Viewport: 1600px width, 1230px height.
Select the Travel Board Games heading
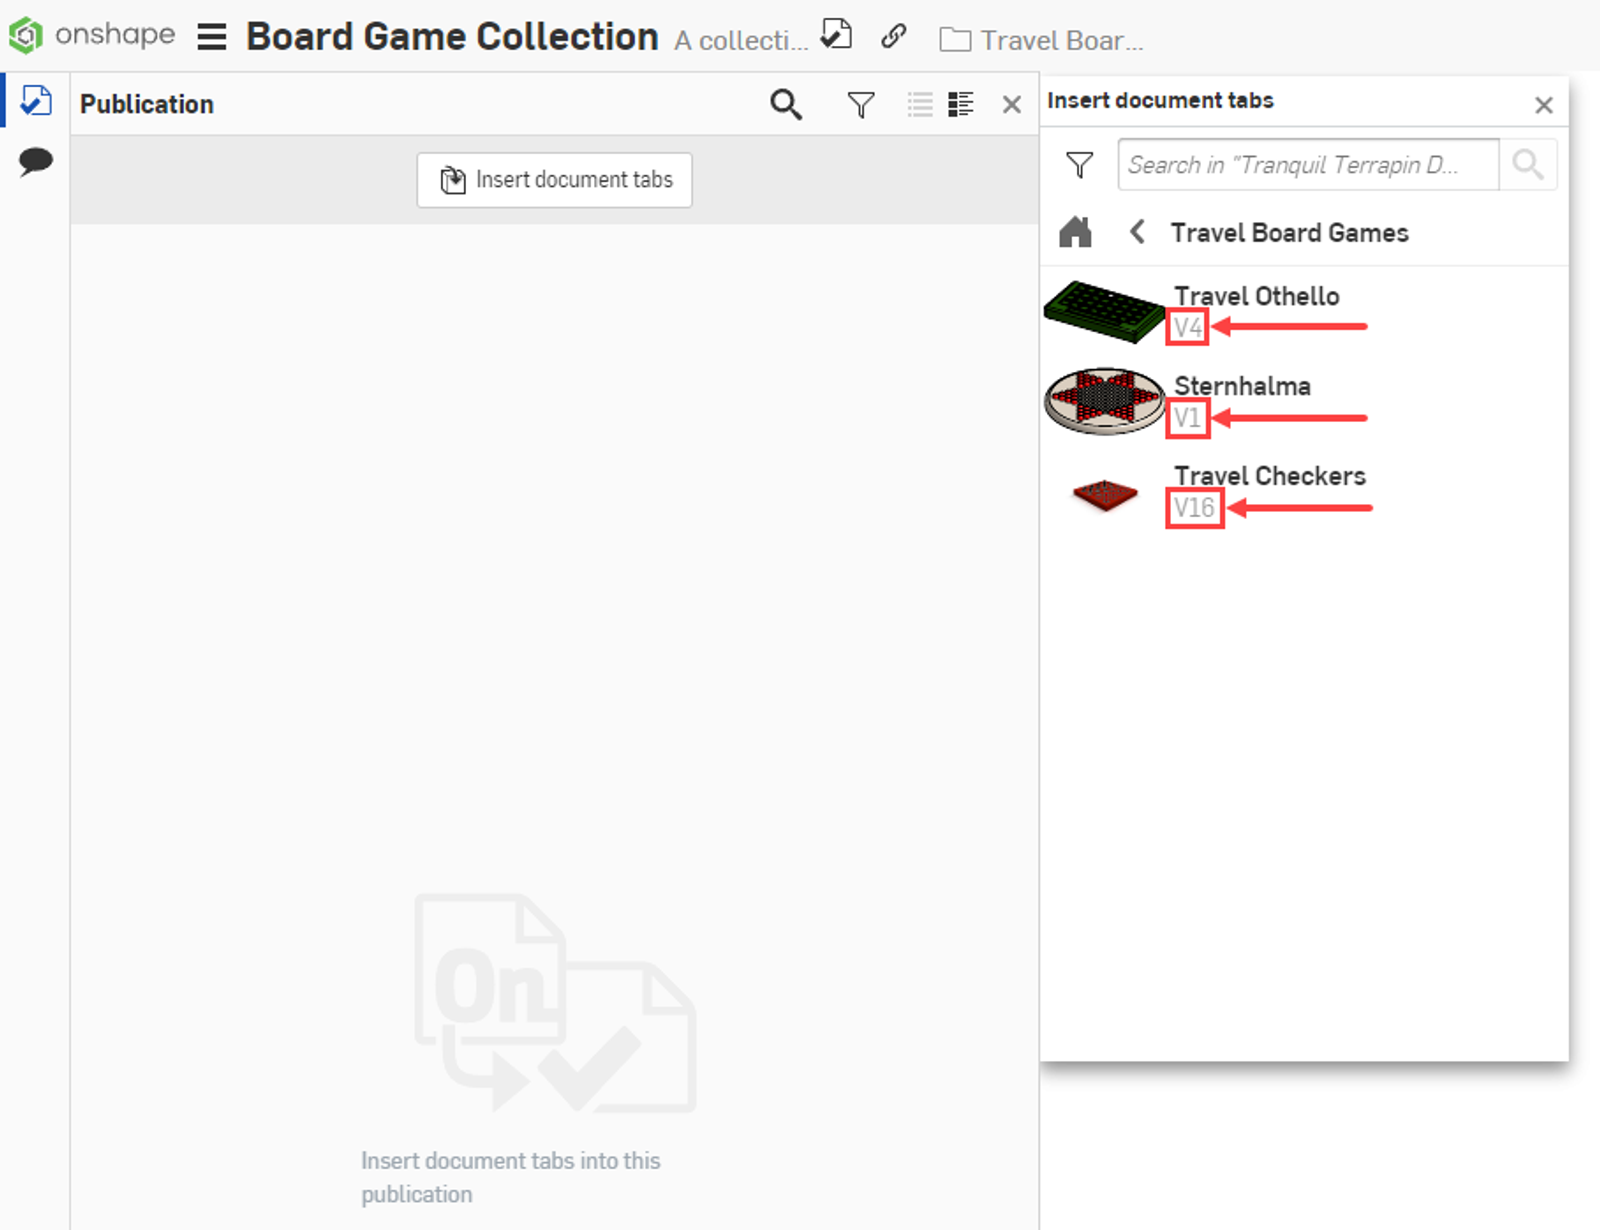click(x=1289, y=232)
